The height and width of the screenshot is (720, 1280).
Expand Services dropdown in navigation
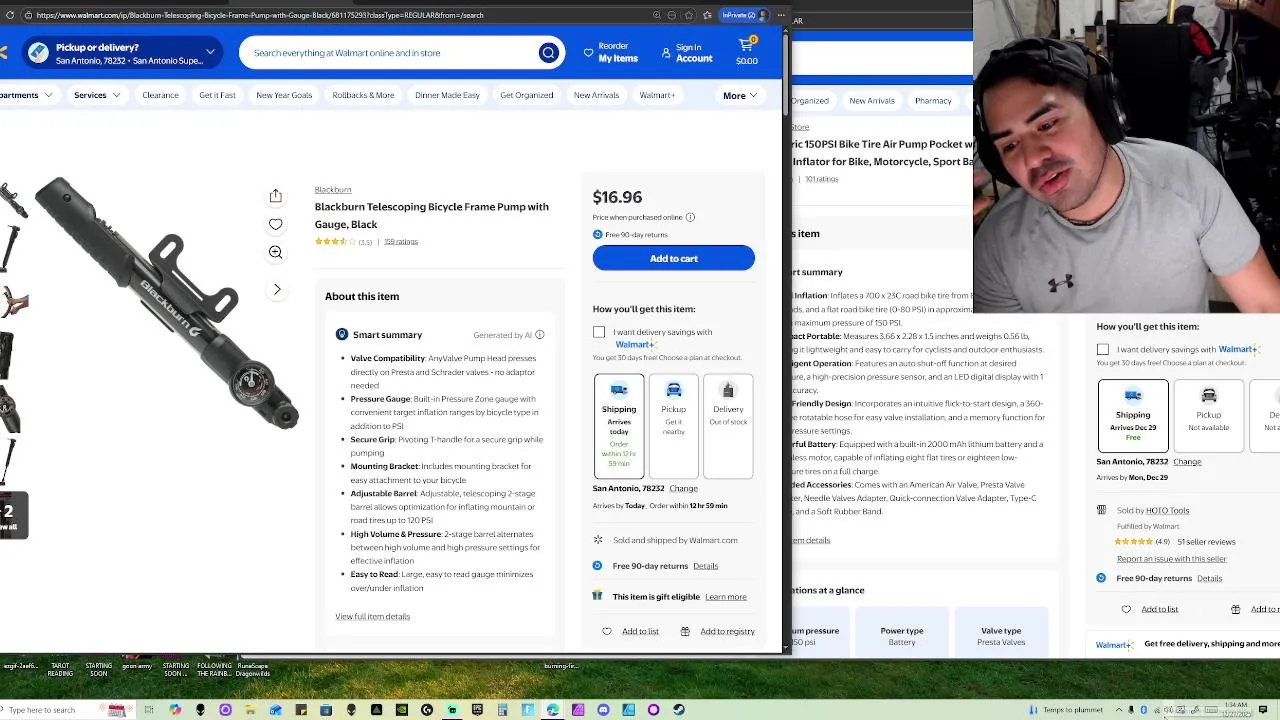point(97,95)
